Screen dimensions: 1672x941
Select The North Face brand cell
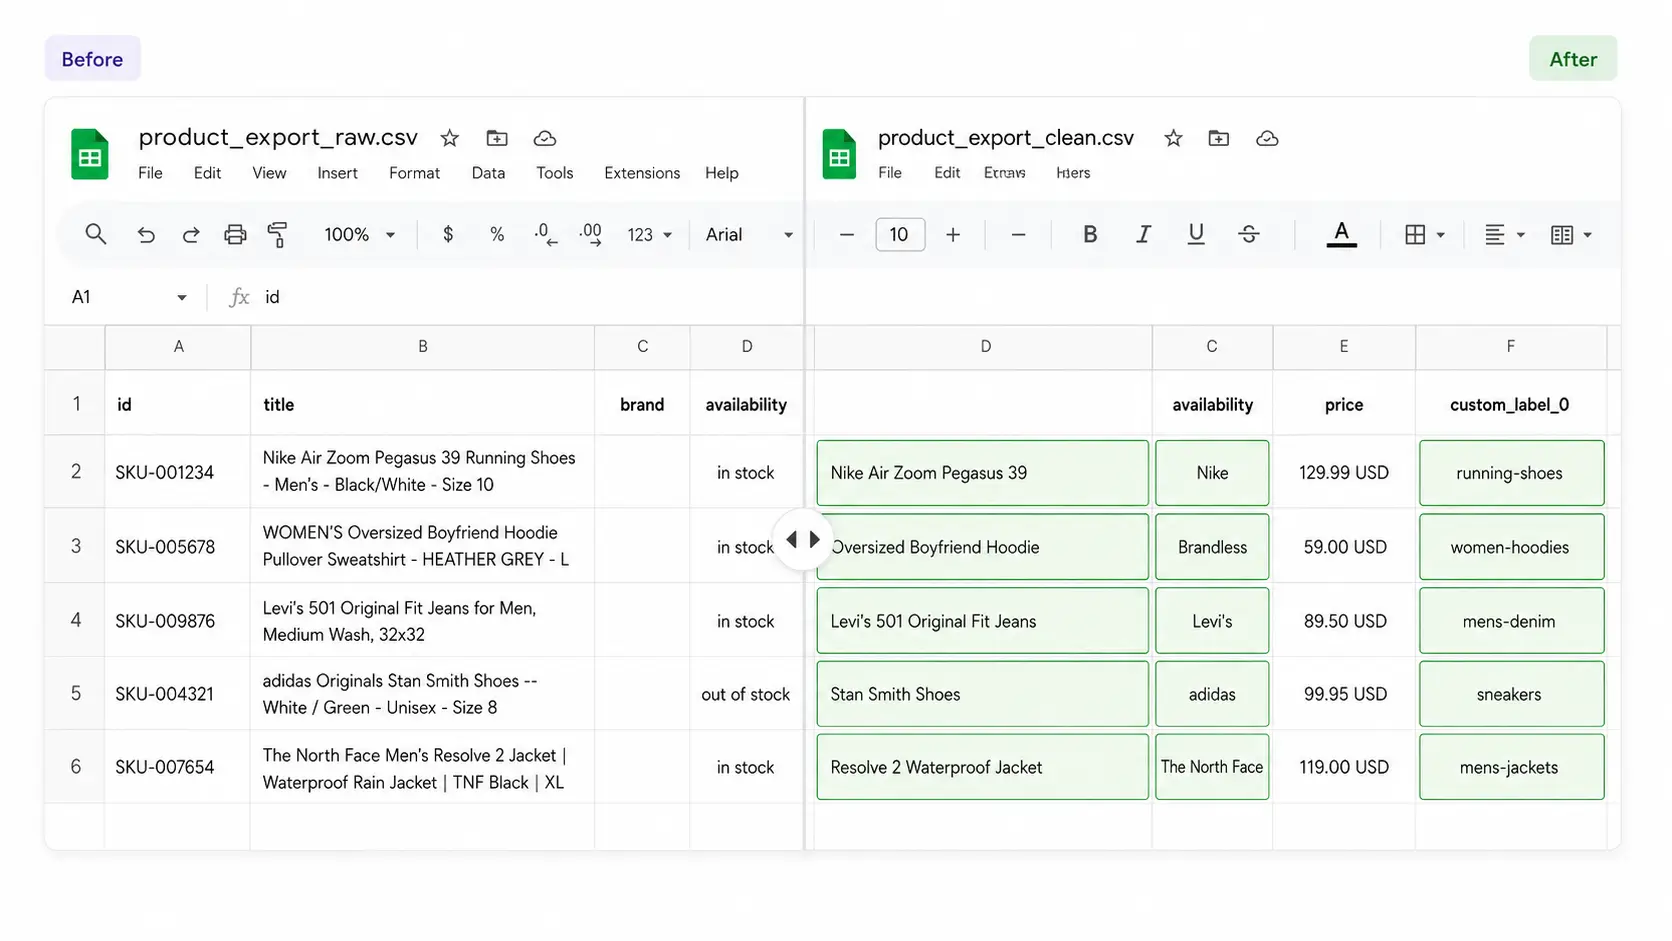pos(1212,767)
